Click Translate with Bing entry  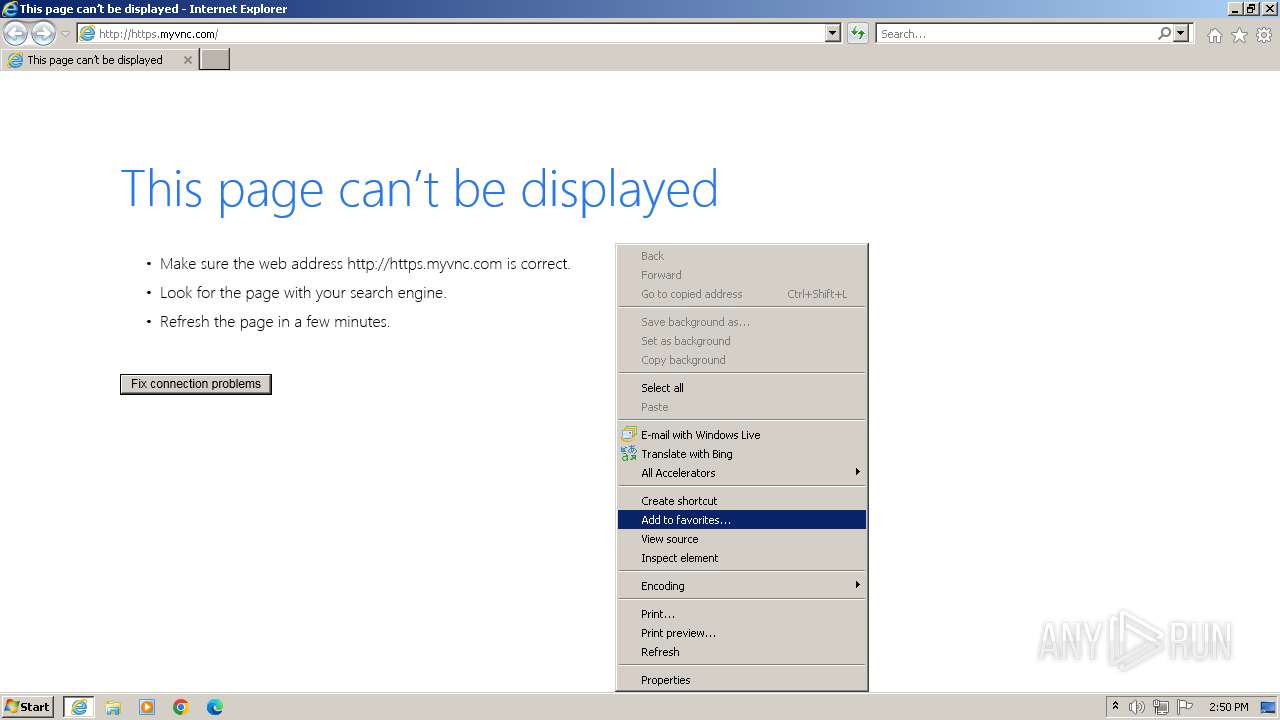coord(742,454)
